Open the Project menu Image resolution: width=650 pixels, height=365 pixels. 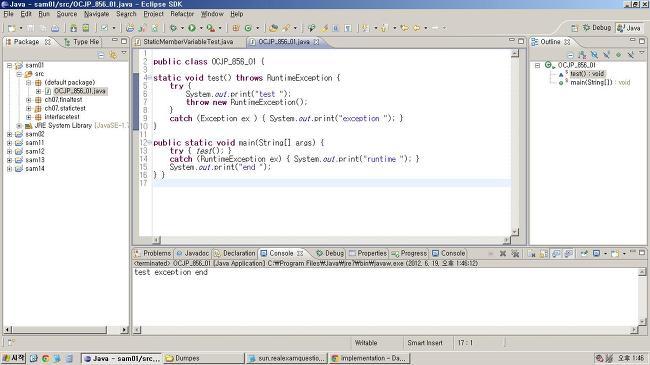(x=153, y=14)
